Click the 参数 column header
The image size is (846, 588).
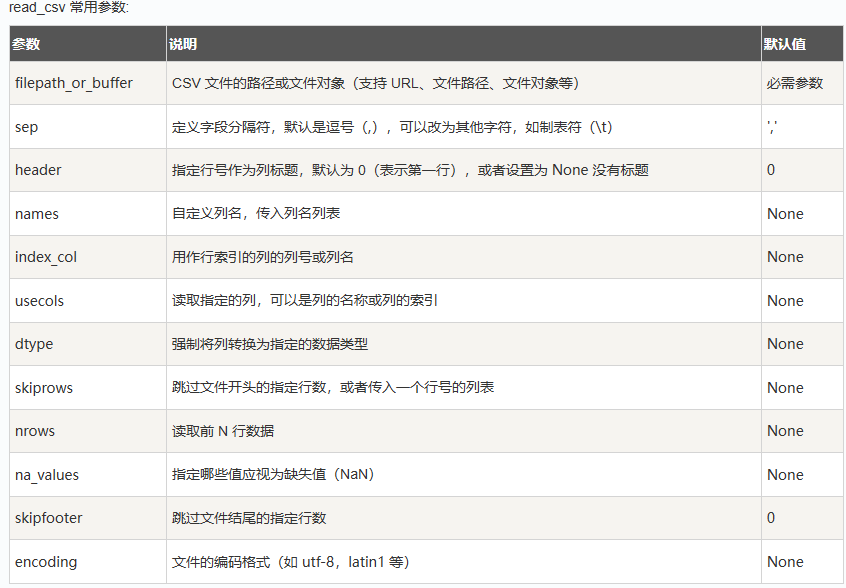[27, 45]
